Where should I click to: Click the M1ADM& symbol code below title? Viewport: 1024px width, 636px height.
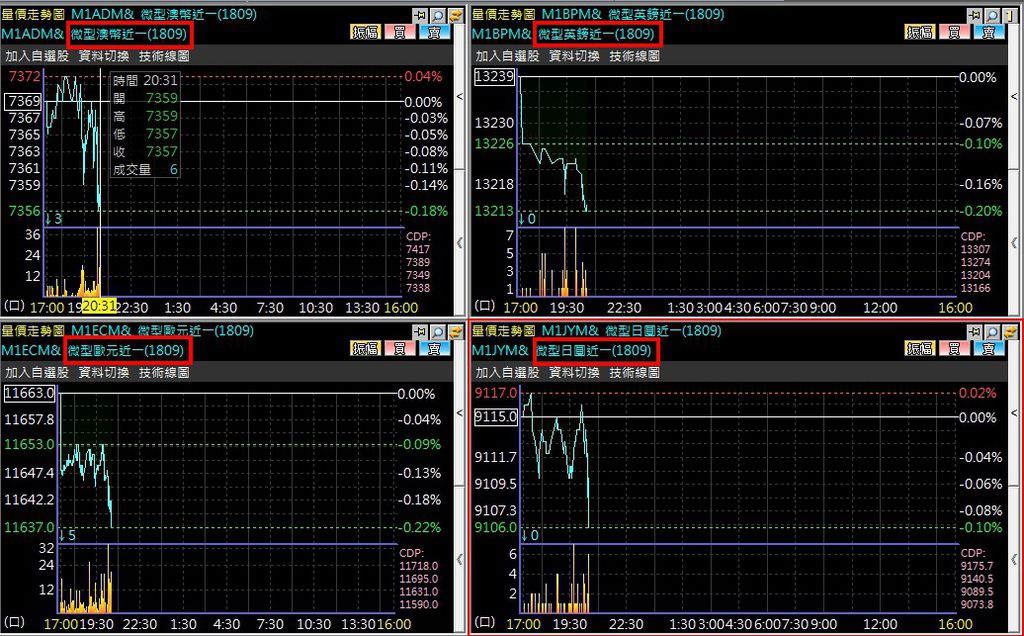pos(33,33)
